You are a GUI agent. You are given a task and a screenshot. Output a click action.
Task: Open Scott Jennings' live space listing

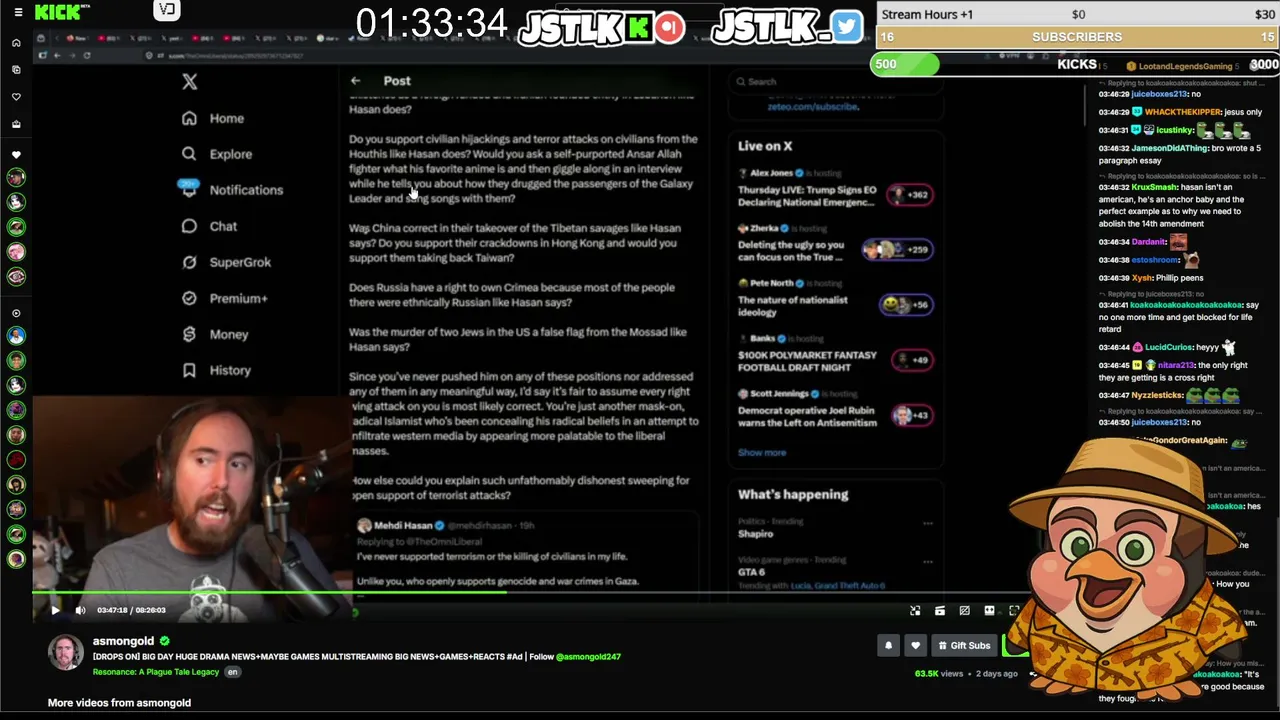(835, 409)
